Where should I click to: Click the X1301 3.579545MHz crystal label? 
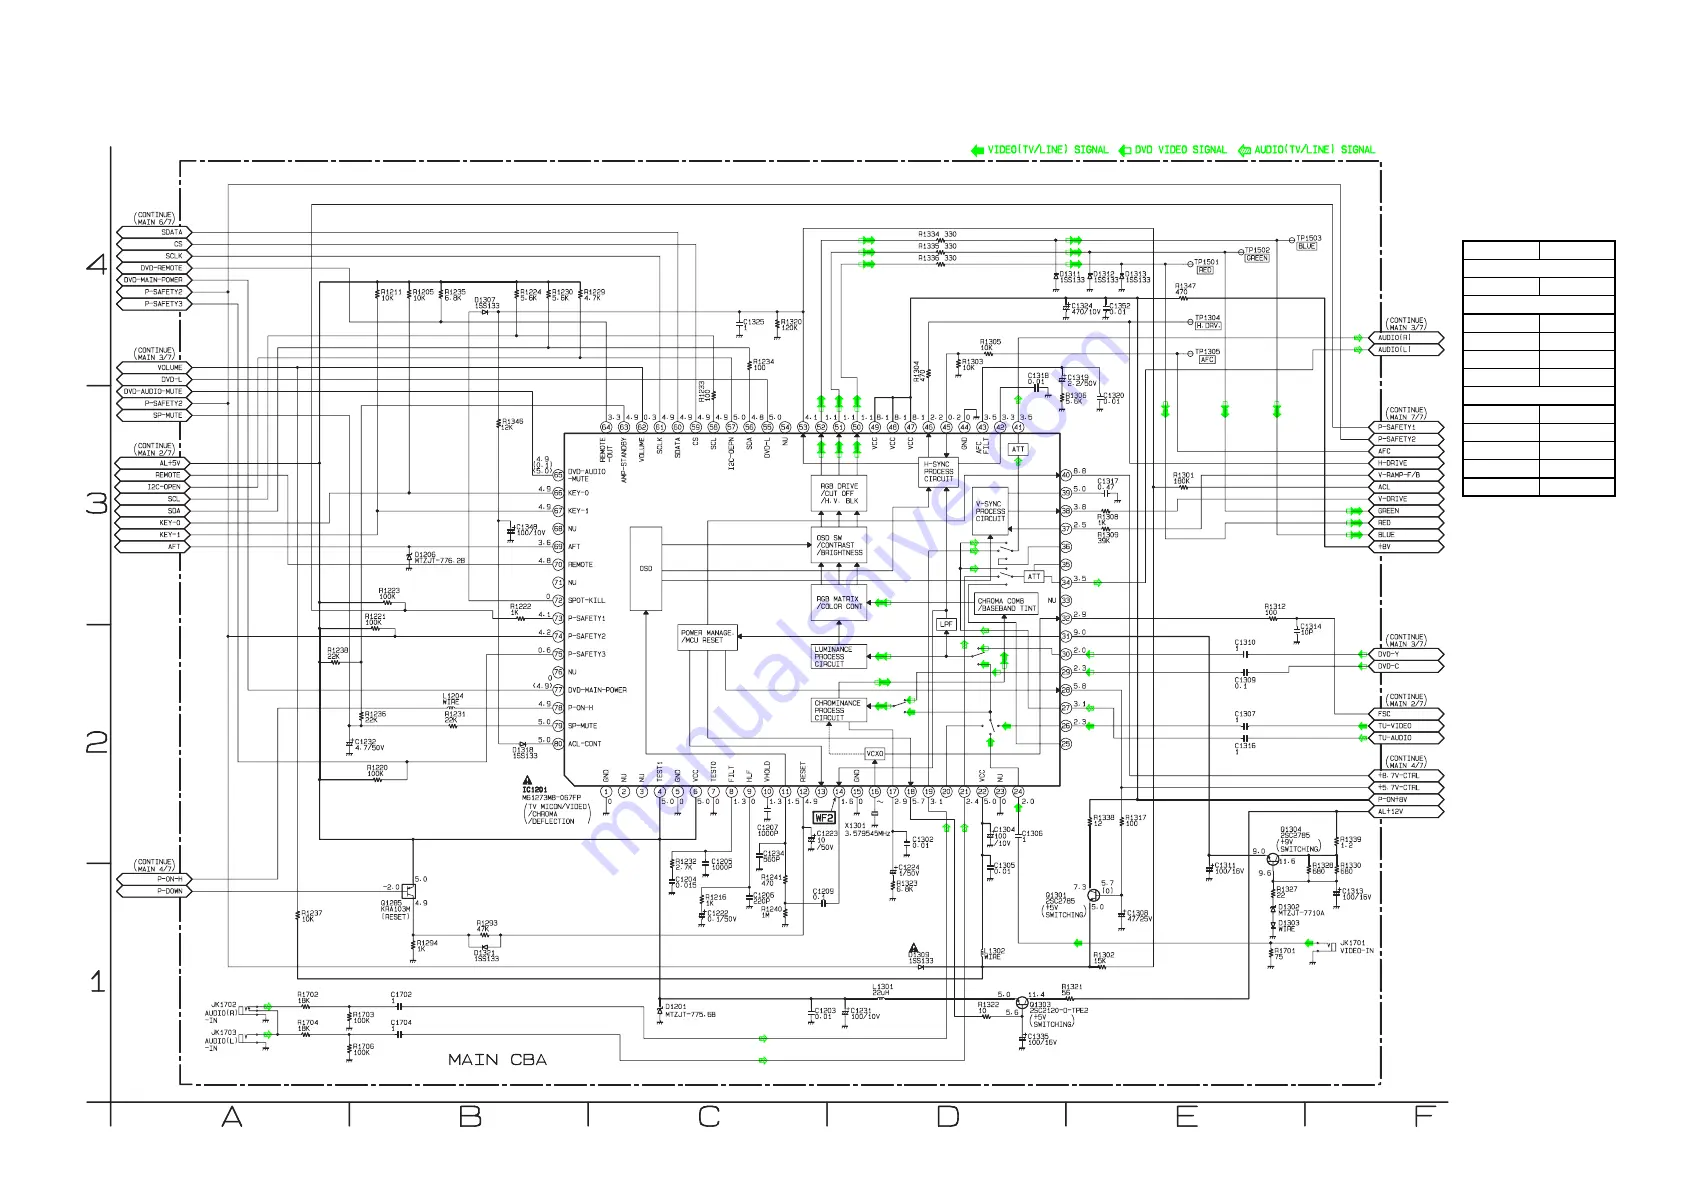click(x=868, y=830)
